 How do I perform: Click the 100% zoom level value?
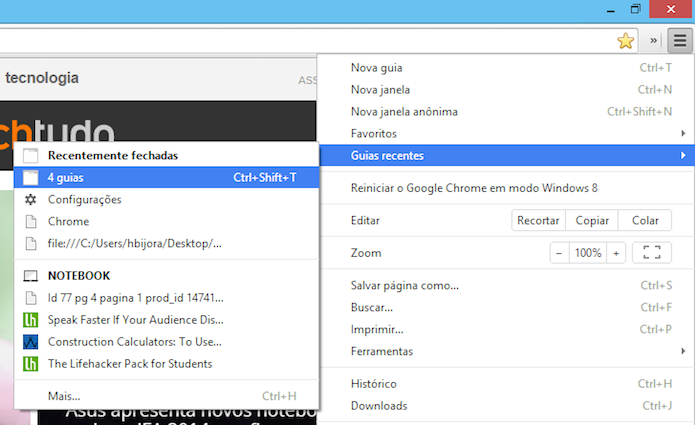[588, 253]
